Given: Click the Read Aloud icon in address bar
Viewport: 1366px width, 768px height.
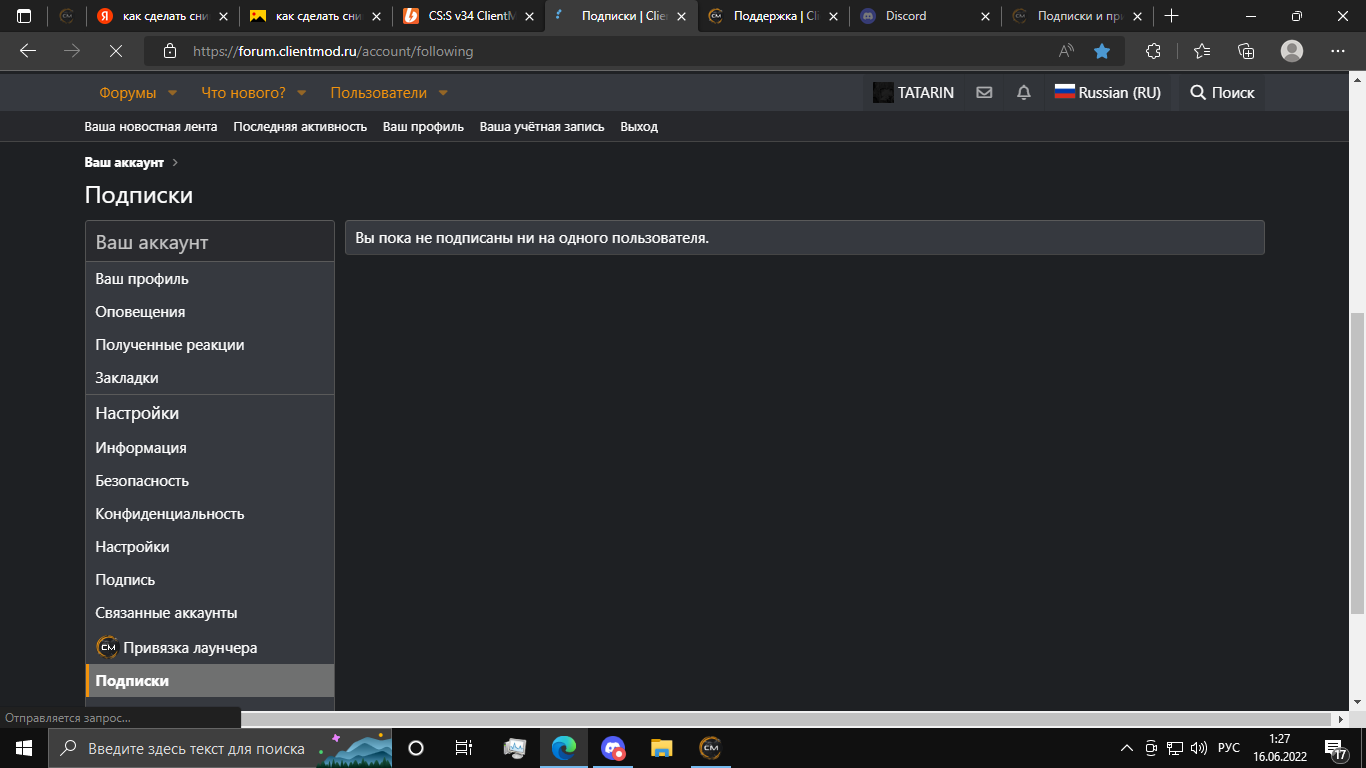Looking at the screenshot, I should 1066,51.
